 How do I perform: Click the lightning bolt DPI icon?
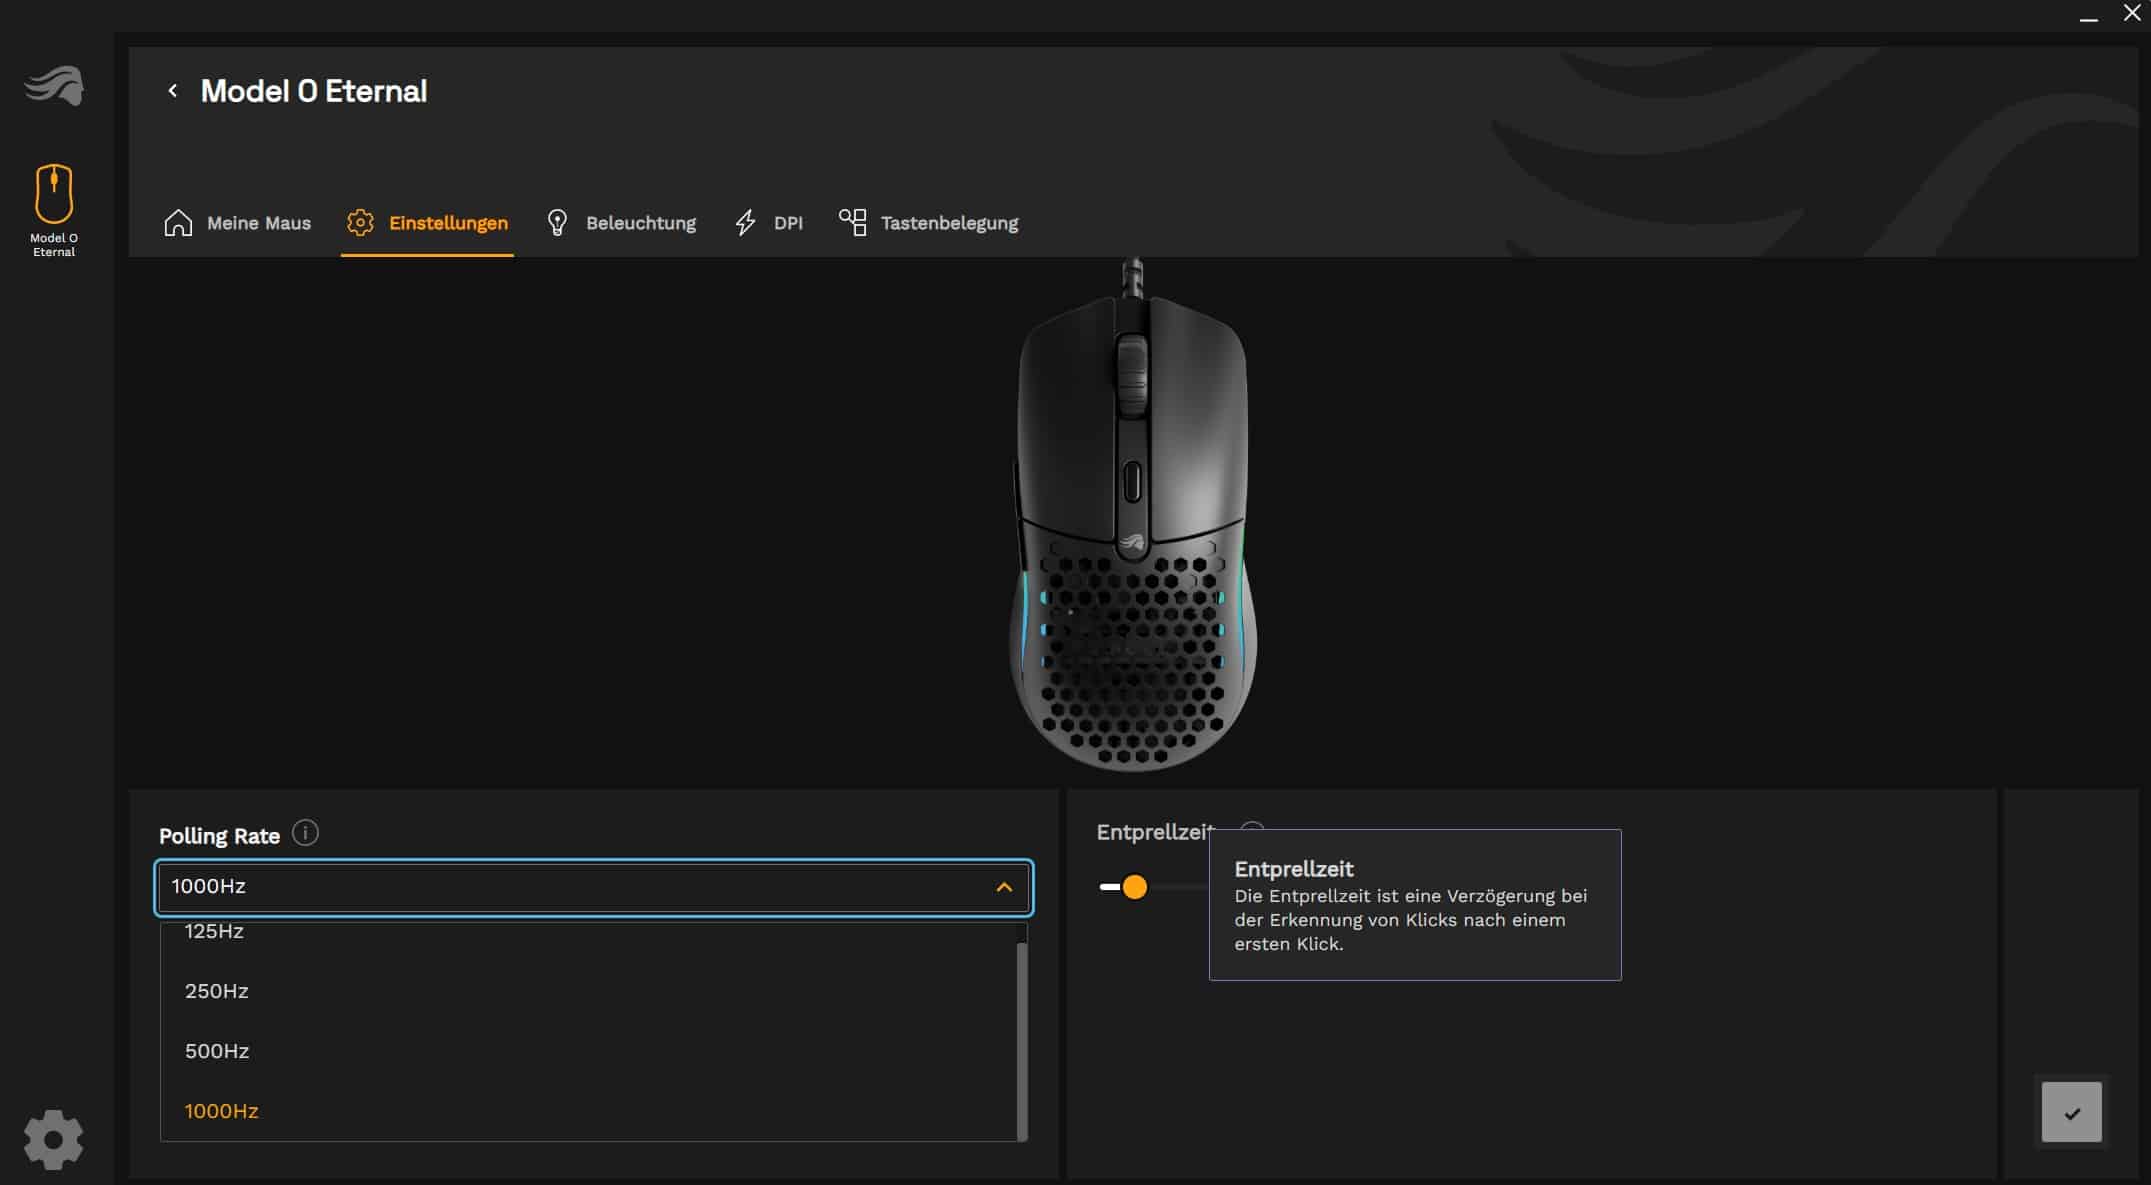tap(746, 223)
